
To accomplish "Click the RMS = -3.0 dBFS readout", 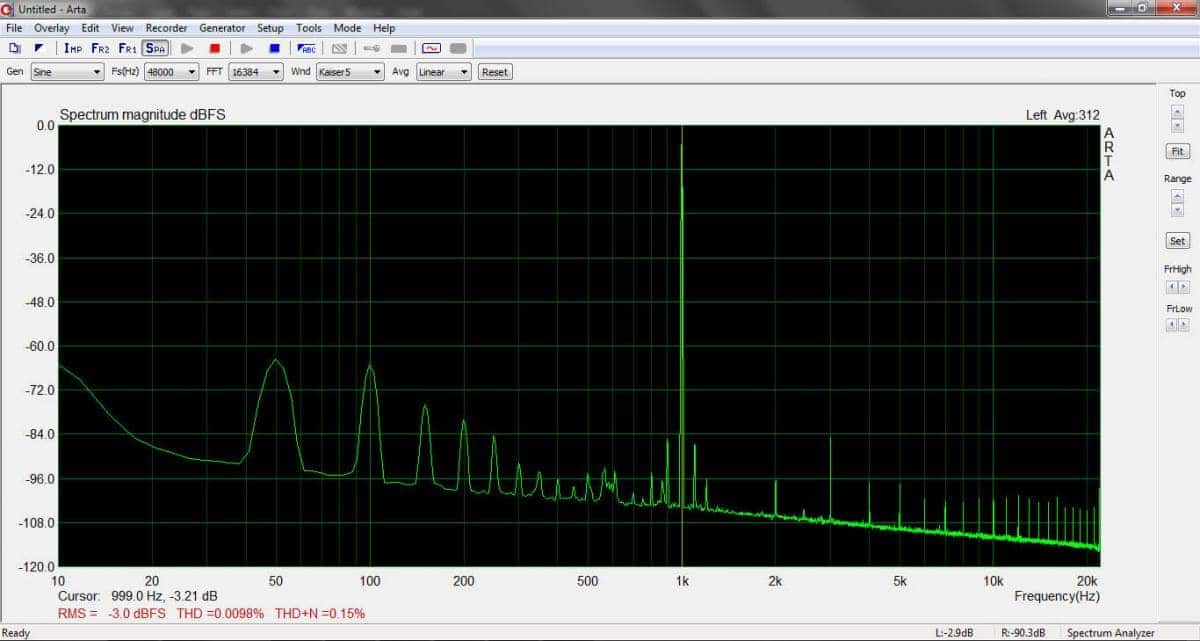I will [x=112, y=613].
